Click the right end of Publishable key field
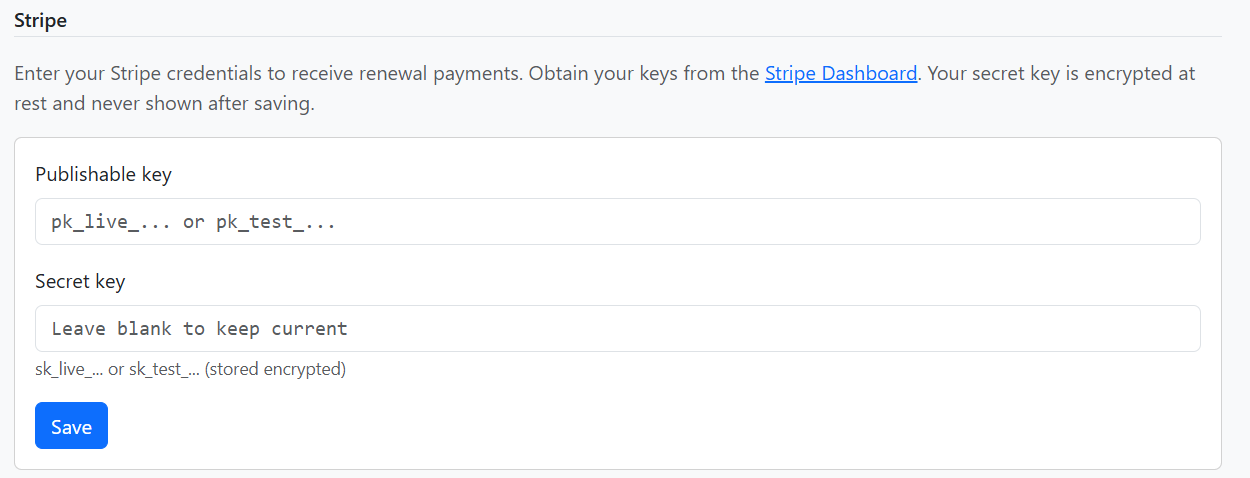1250x478 pixels. point(1170,222)
